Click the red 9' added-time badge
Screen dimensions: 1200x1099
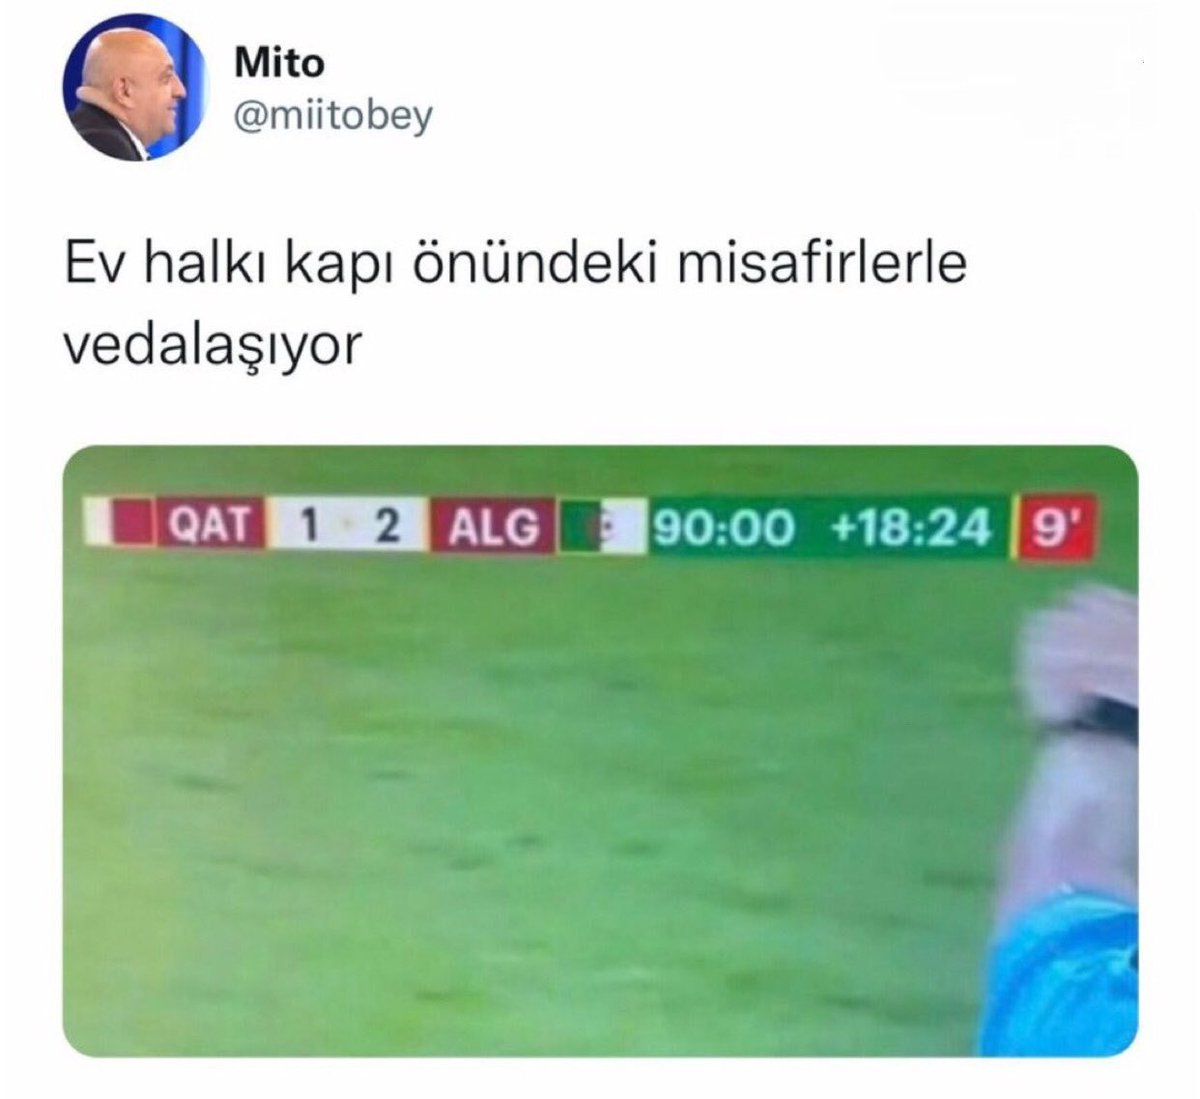tap(1054, 527)
